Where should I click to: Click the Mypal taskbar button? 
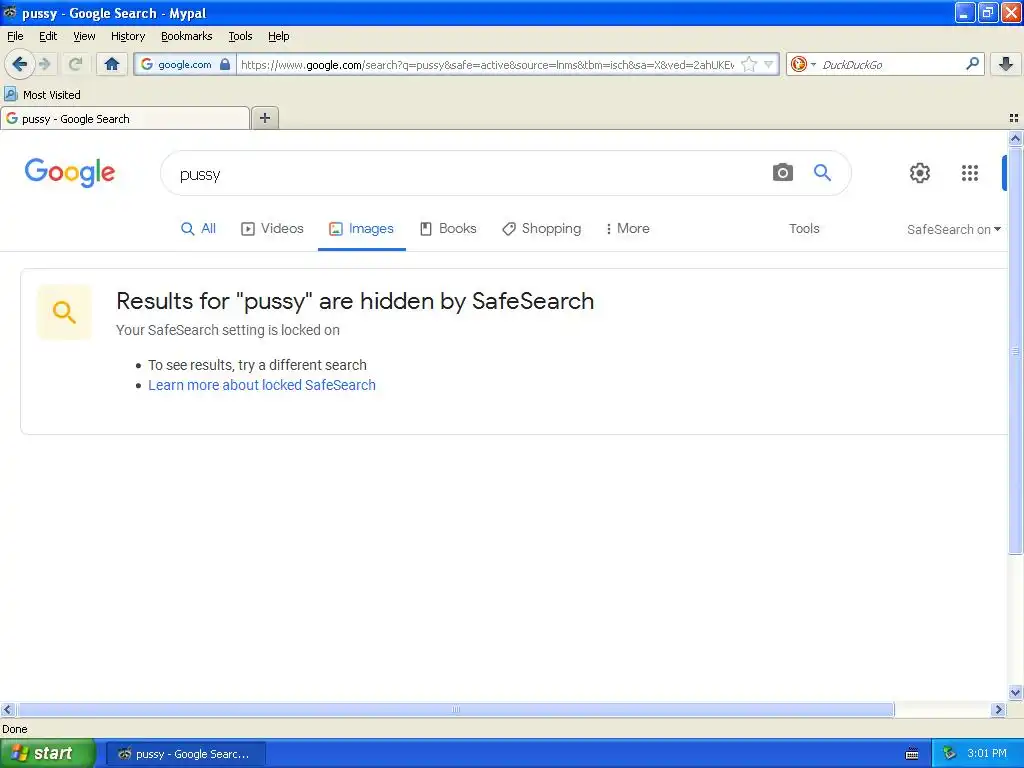[185, 754]
